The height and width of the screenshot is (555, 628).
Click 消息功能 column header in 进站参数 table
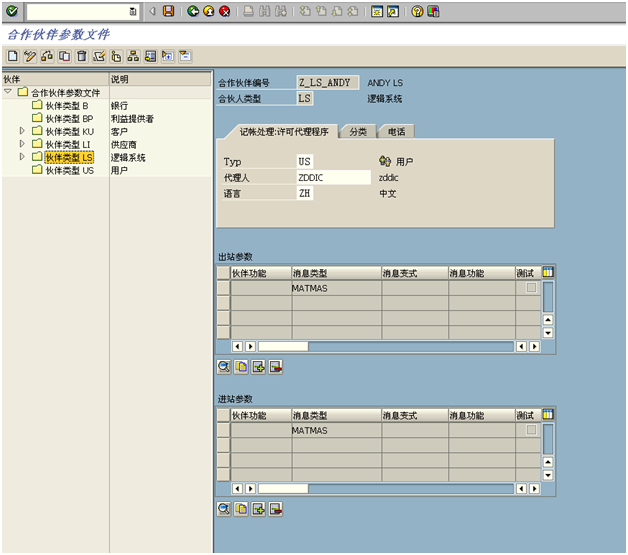[481, 415]
